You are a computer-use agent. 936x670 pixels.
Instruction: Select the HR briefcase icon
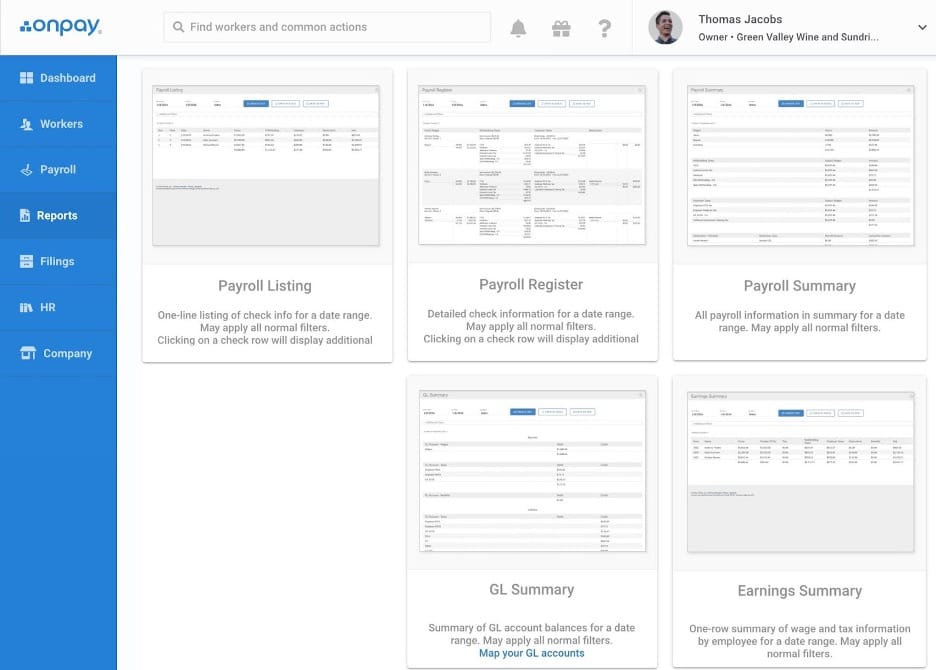26,307
